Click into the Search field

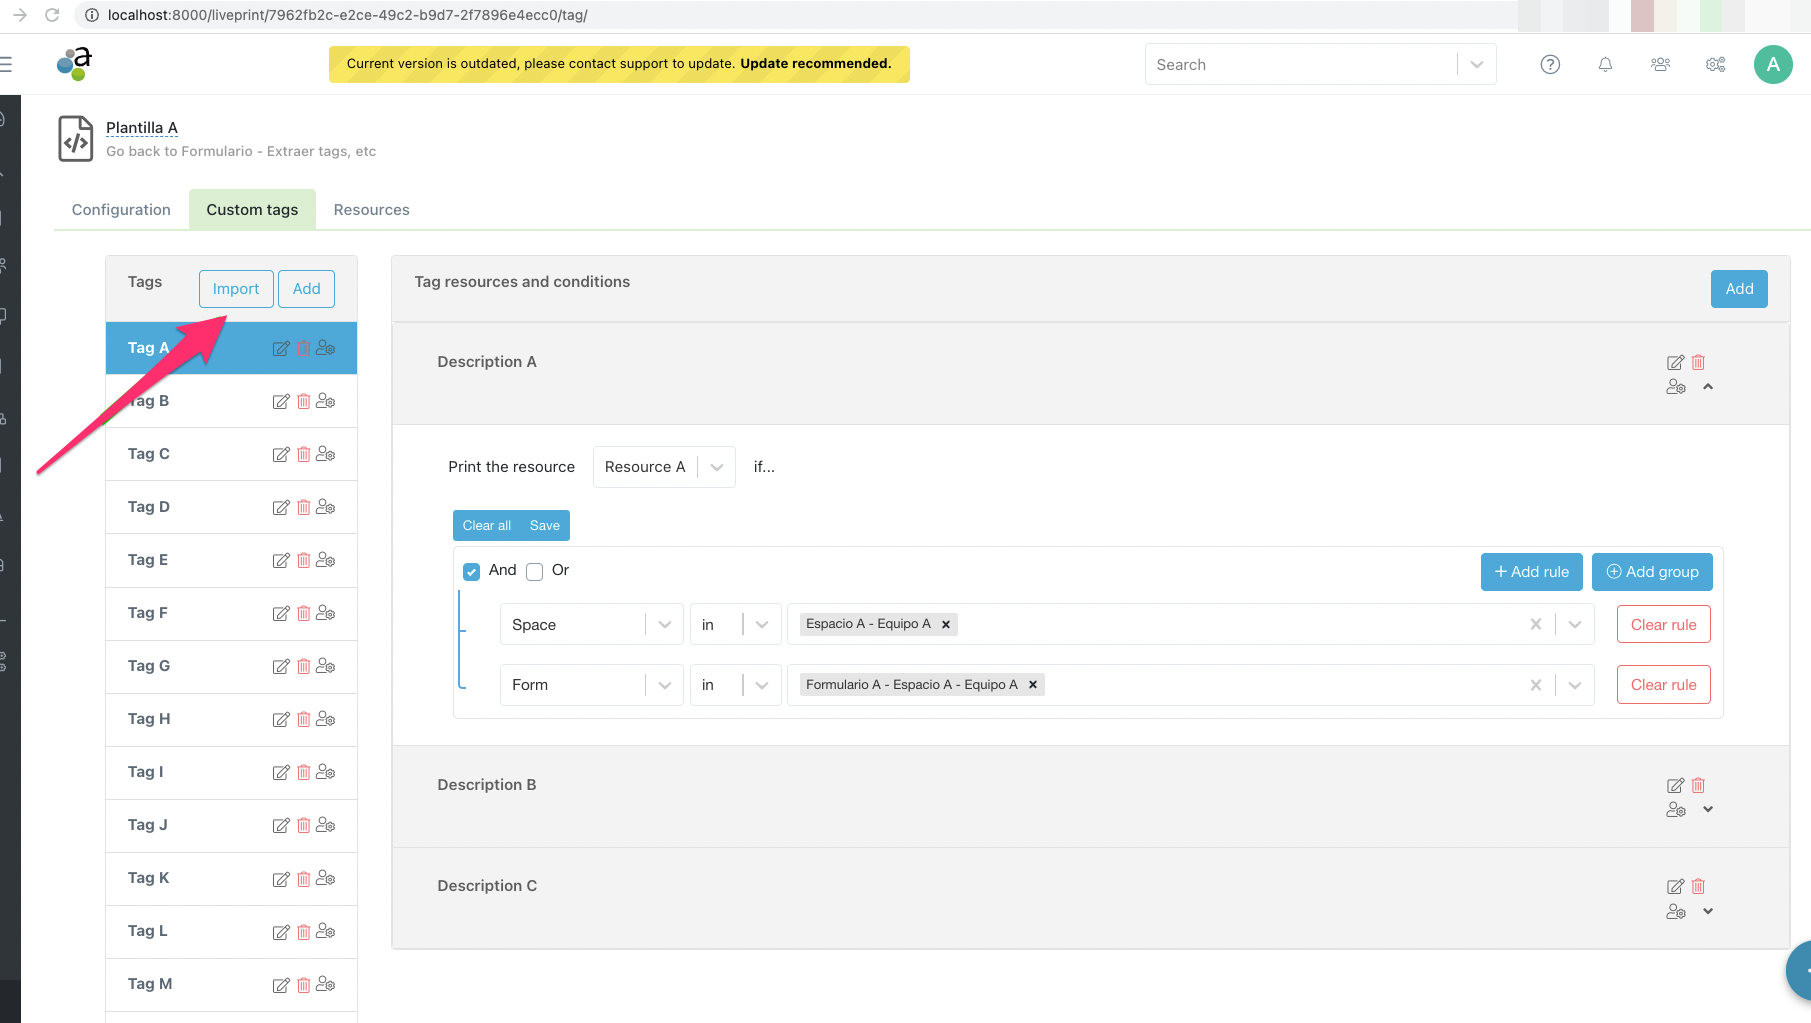(x=1300, y=65)
